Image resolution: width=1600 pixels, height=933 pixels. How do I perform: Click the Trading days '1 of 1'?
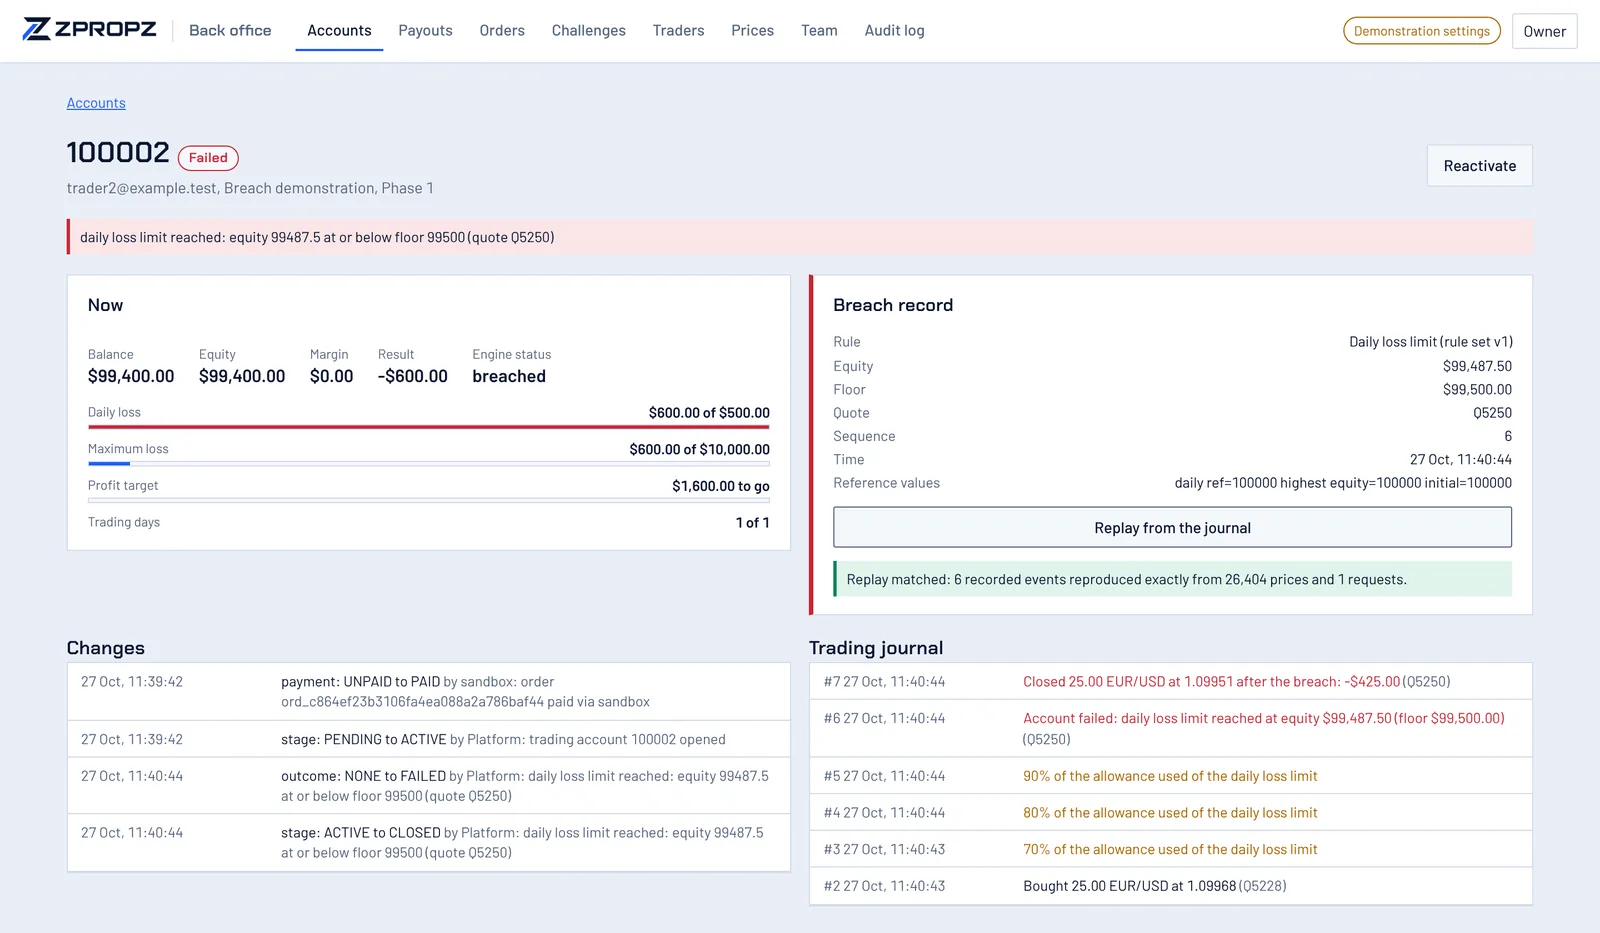click(753, 523)
